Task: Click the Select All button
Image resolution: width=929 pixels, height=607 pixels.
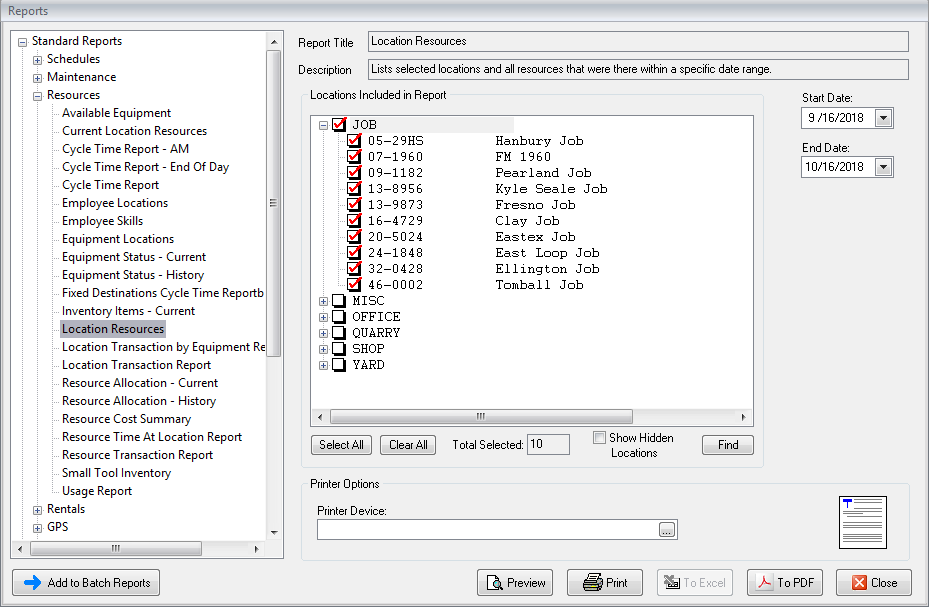Action: coord(342,445)
